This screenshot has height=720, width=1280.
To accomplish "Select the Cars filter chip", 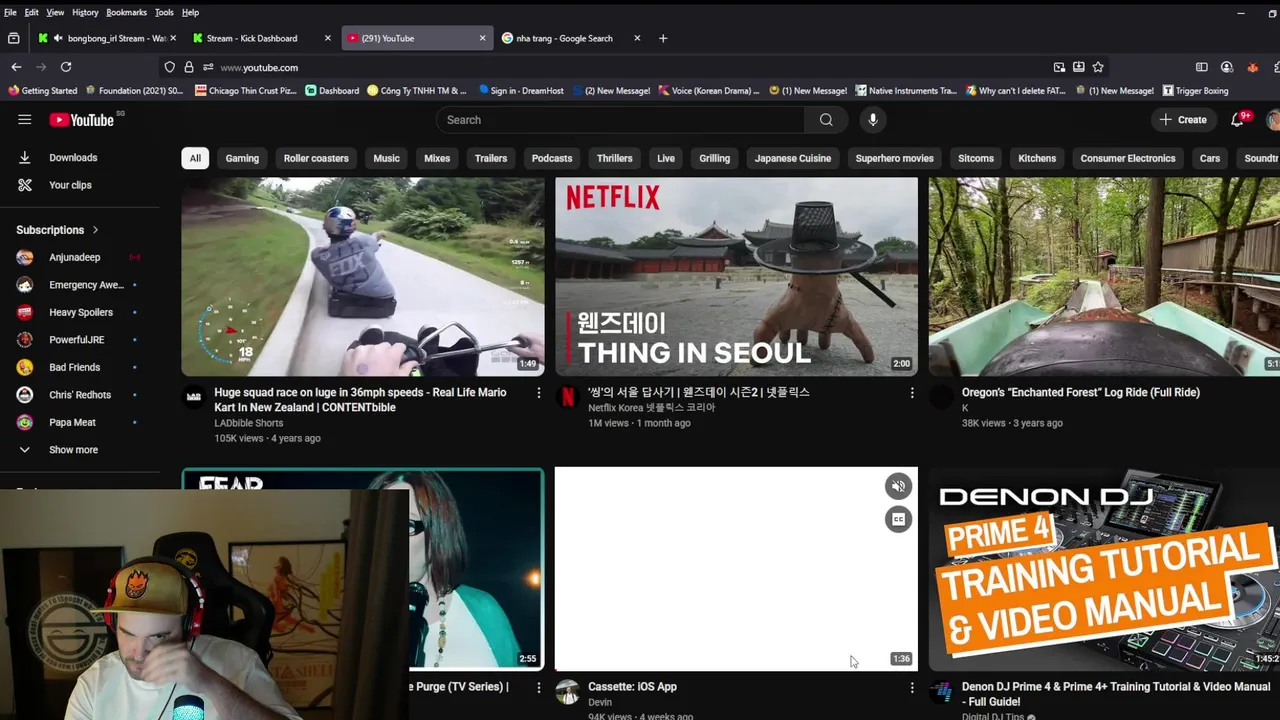I will [x=1210, y=158].
